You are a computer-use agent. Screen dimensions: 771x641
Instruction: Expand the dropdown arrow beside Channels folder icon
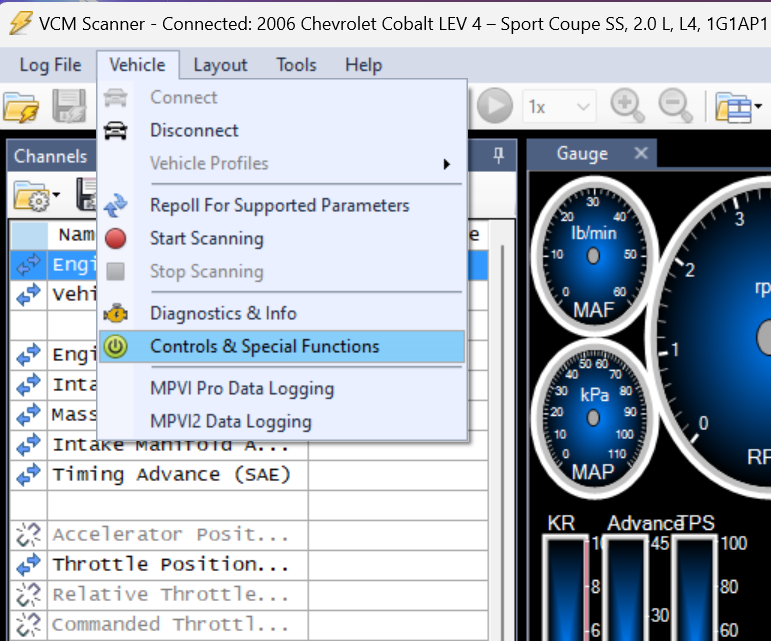point(56,195)
